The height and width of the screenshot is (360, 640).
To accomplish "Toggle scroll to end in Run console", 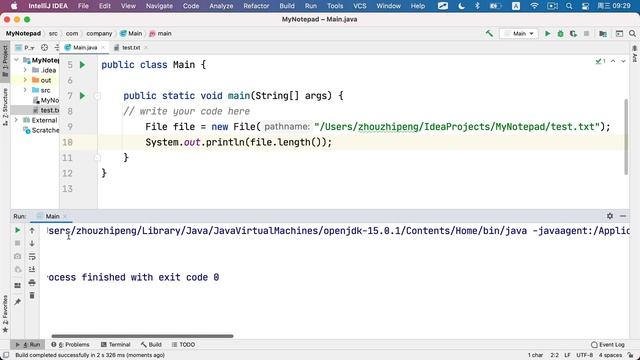I will [32, 269].
